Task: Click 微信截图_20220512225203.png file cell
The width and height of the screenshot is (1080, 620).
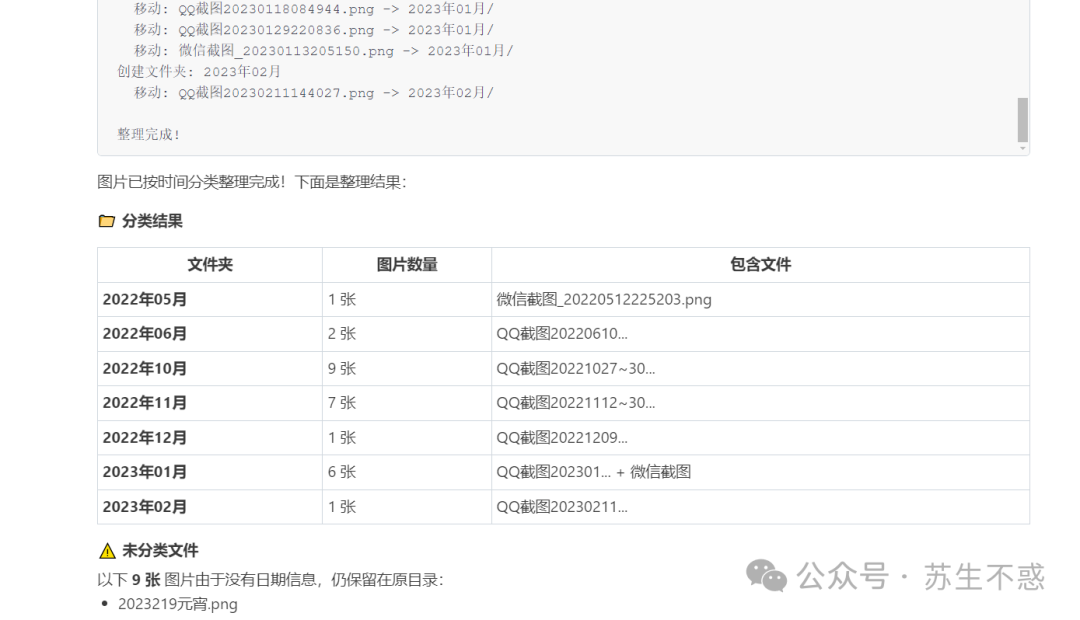Action: (760, 300)
